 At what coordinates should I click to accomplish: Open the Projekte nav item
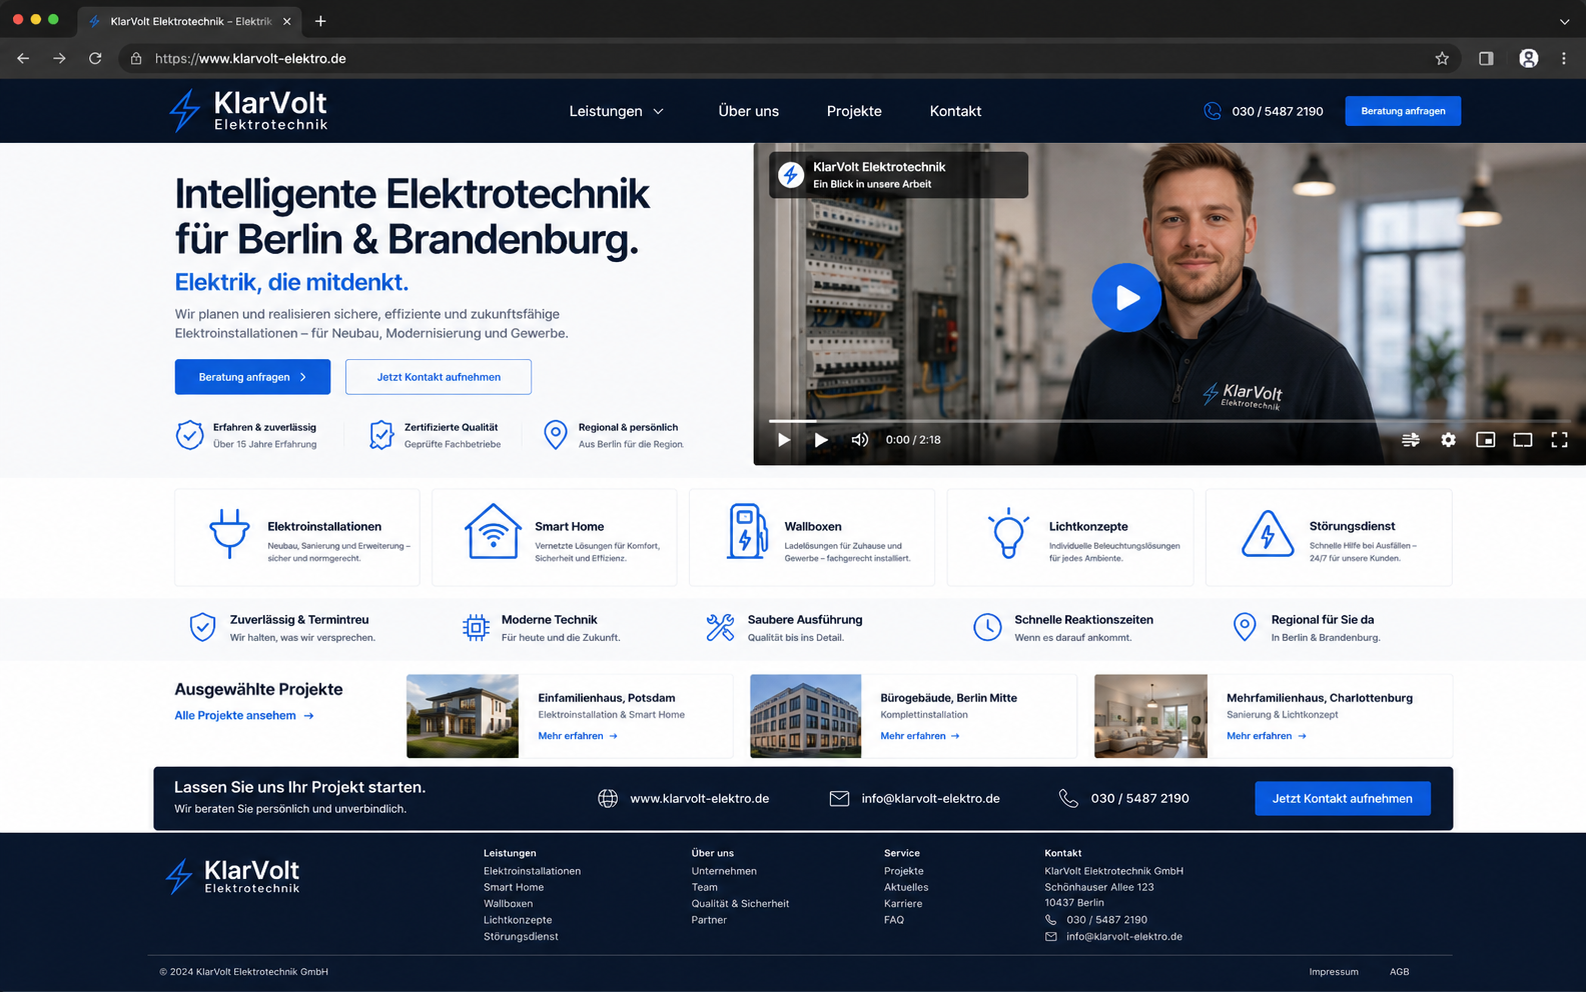point(854,111)
